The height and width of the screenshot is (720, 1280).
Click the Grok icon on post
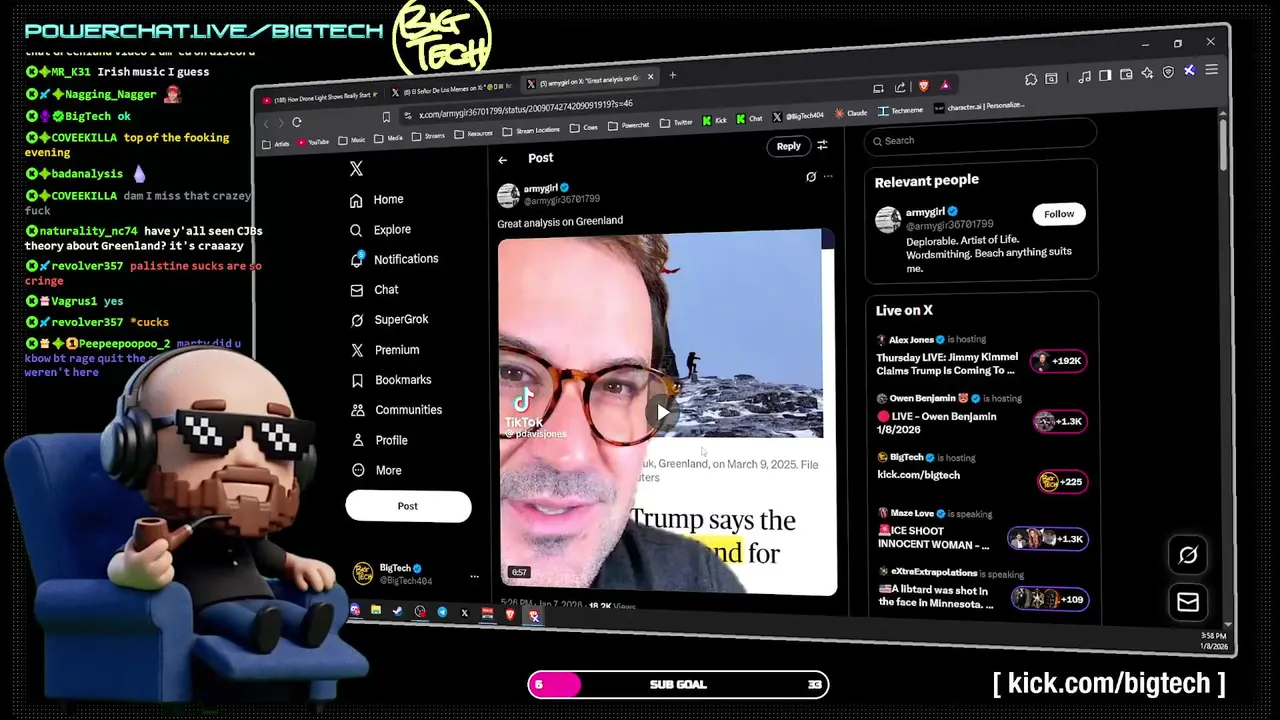coord(811,176)
